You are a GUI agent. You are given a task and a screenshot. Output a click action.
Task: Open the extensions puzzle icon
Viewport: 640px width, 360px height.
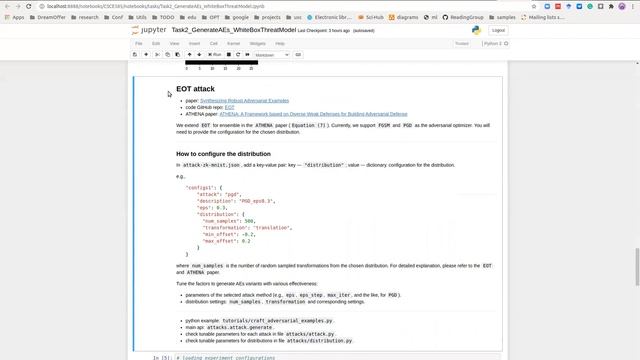click(x=611, y=7)
